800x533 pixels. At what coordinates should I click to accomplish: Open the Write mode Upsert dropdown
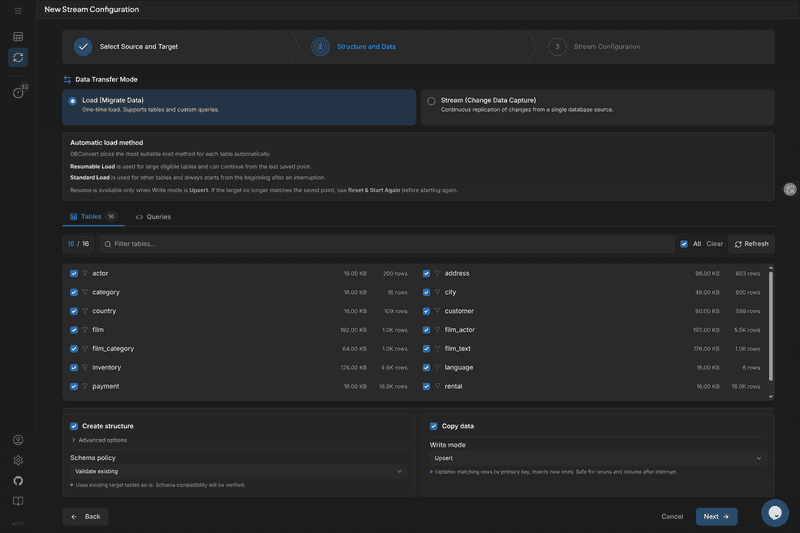point(598,458)
